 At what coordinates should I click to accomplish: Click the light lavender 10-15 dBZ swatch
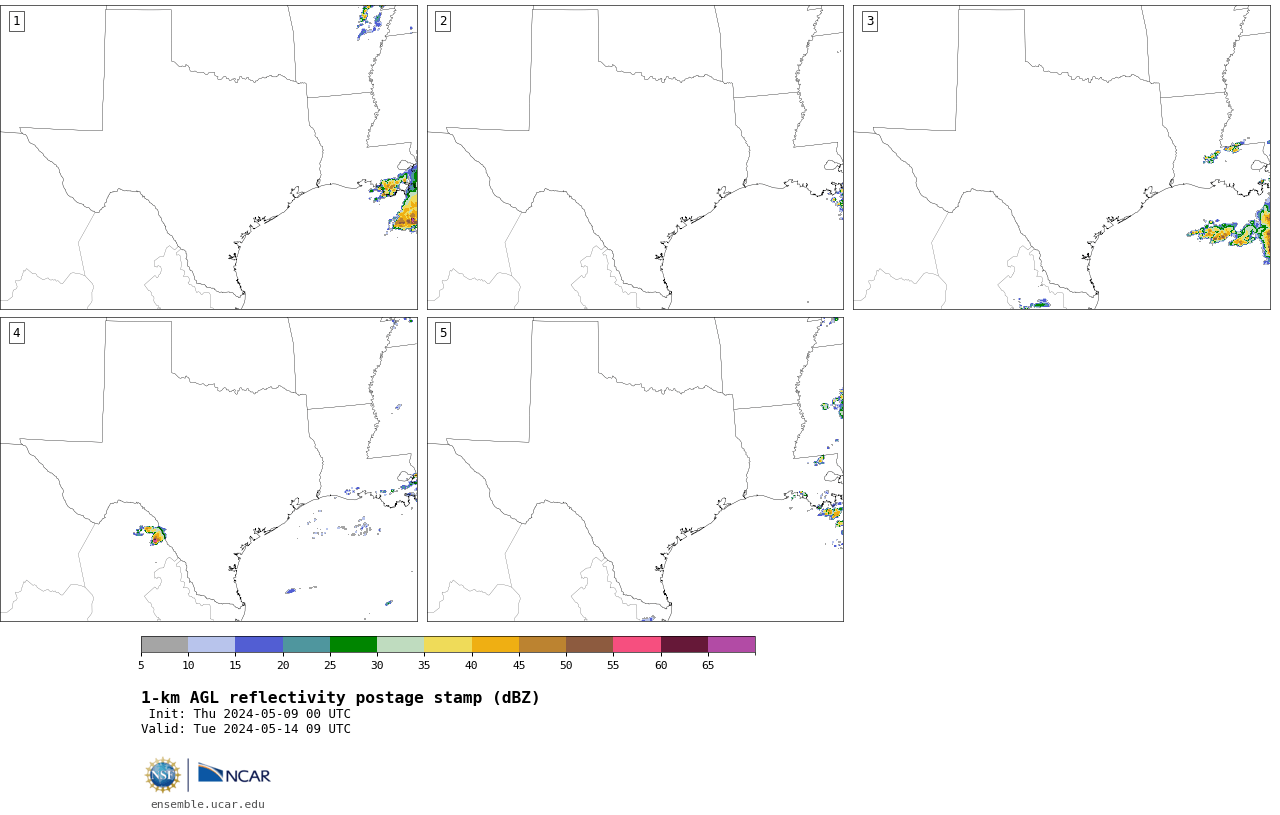point(212,645)
